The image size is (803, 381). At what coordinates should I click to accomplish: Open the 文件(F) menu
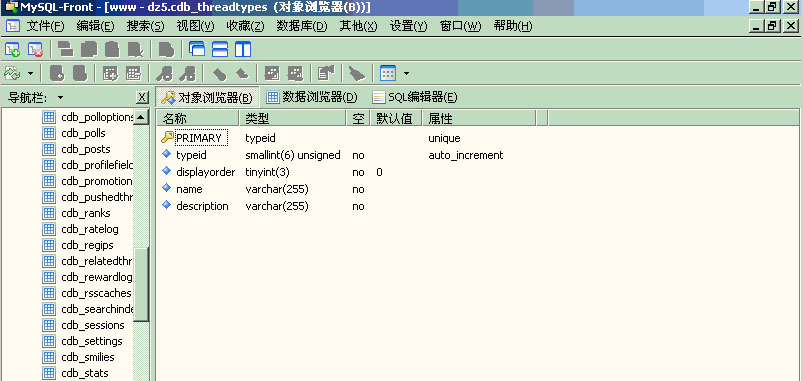coord(46,26)
